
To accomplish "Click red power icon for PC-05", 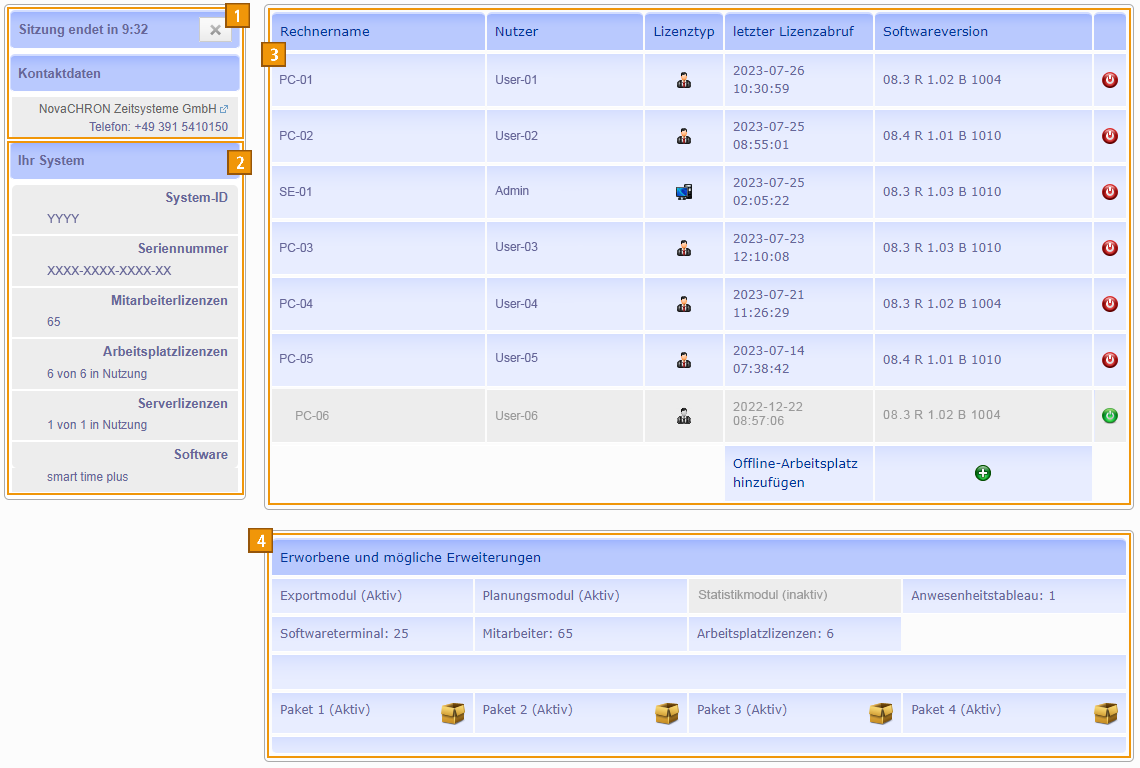I will pos(1109,360).
